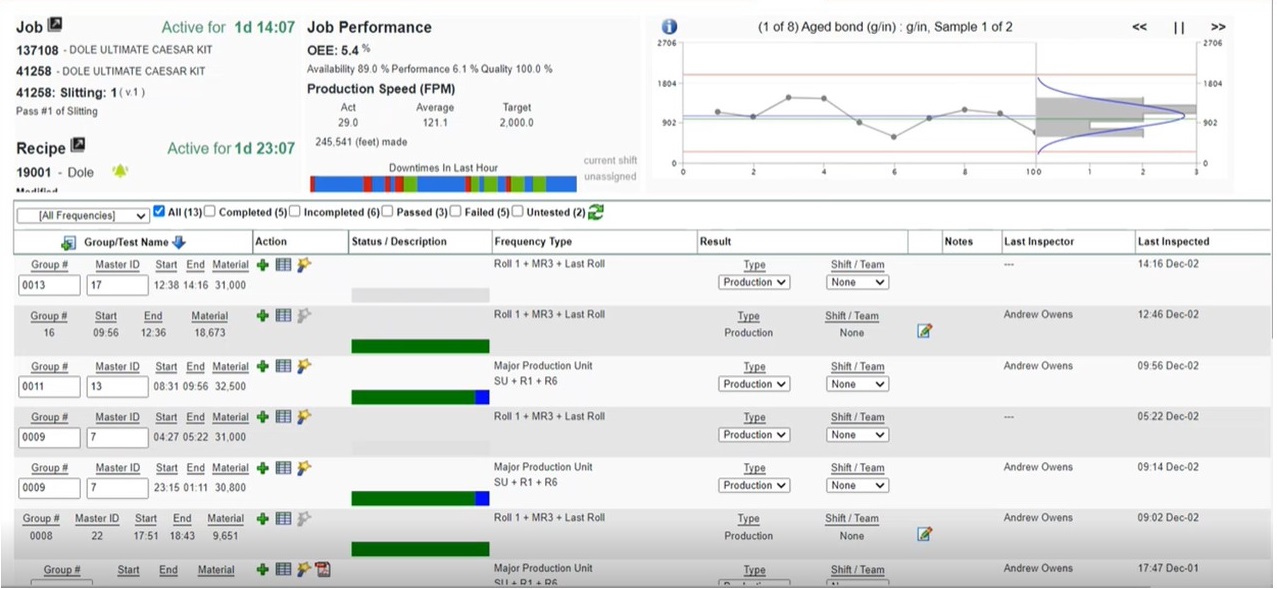Open Job details via external link icon
This screenshot has width=1277, height=589.
(x=55, y=25)
